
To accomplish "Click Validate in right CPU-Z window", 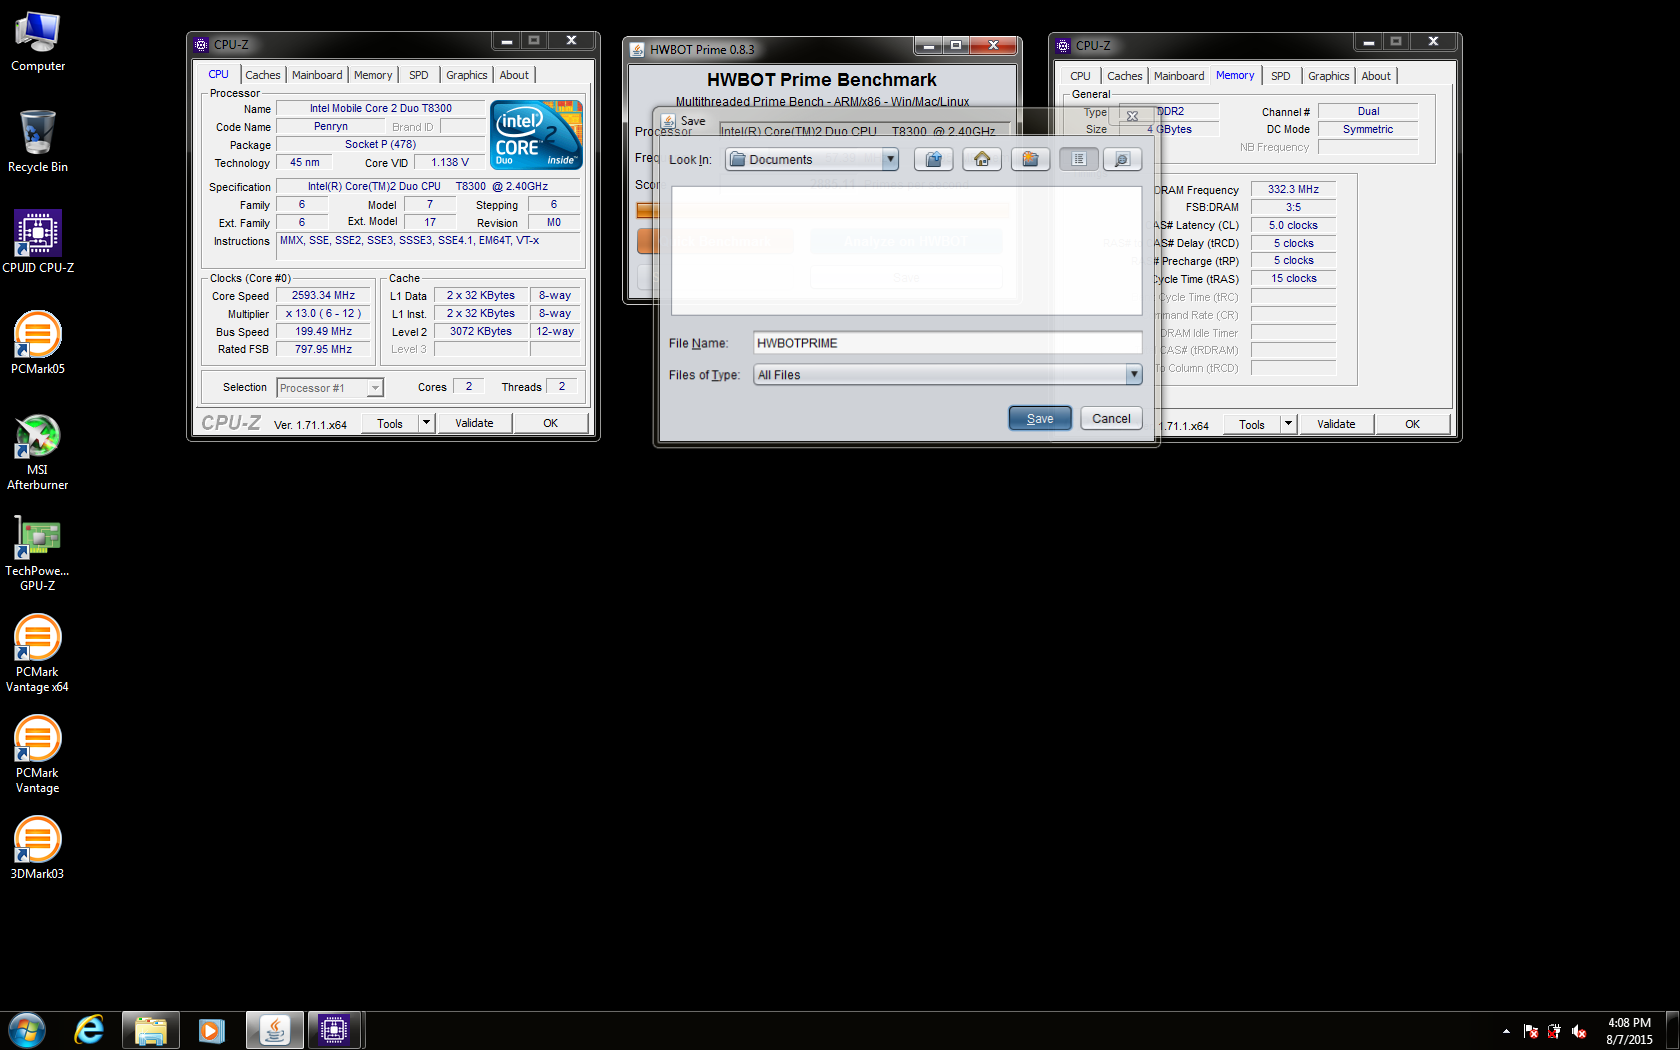I will [x=1336, y=424].
